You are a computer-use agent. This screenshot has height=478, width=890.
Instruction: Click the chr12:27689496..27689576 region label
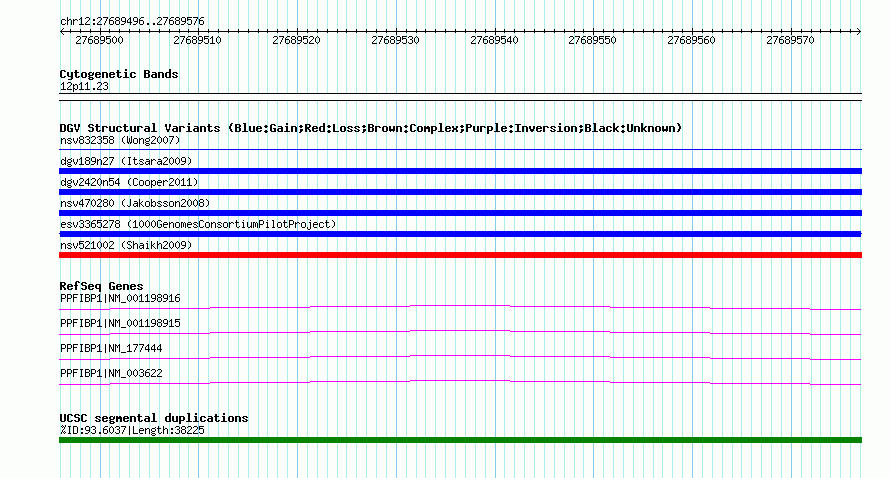tap(132, 22)
